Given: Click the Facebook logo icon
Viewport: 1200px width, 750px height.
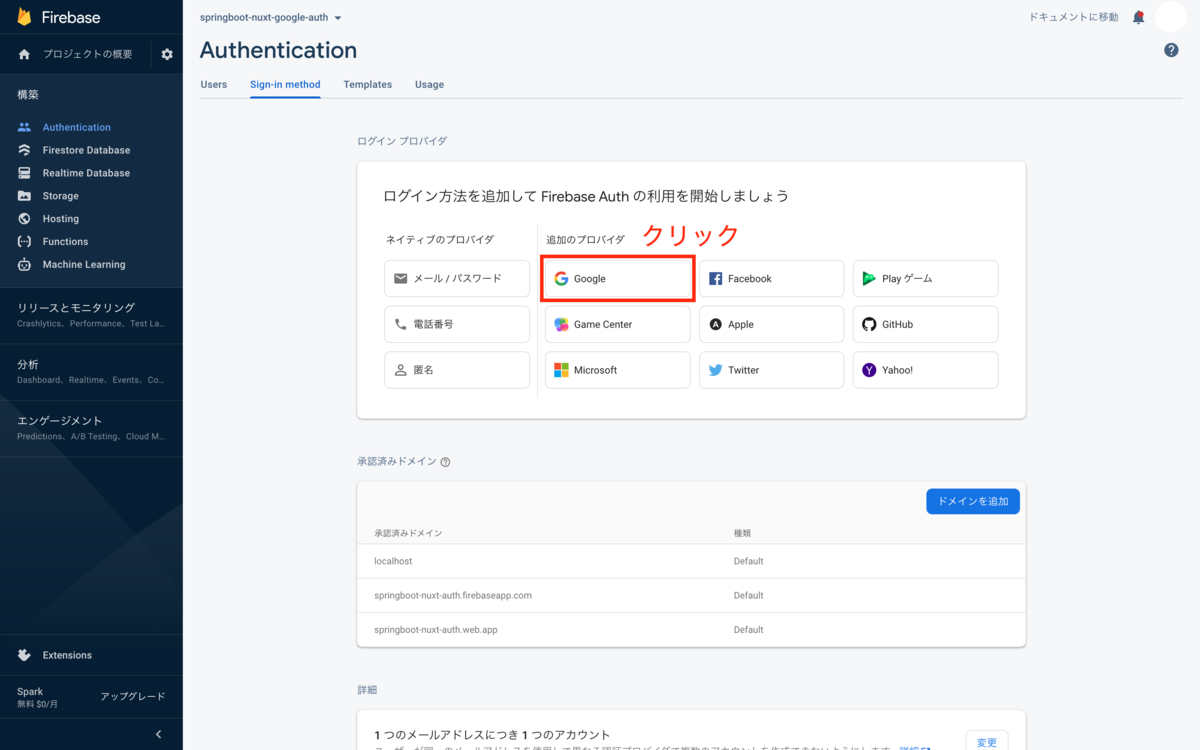Looking at the screenshot, I should pos(715,279).
